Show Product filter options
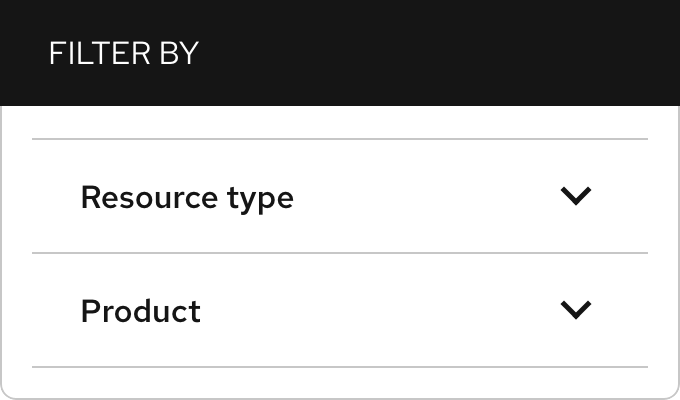 (x=340, y=310)
